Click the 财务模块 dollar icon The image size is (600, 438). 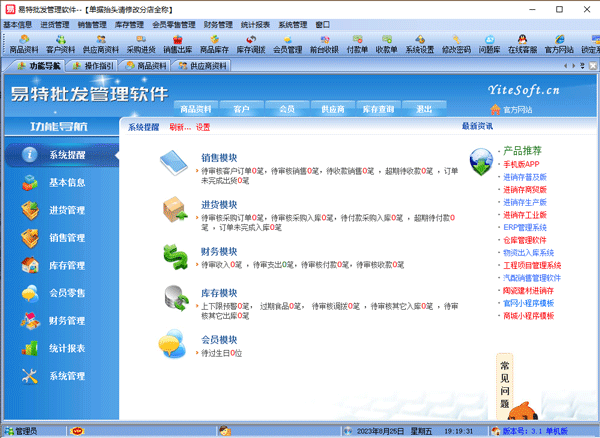(x=176, y=257)
